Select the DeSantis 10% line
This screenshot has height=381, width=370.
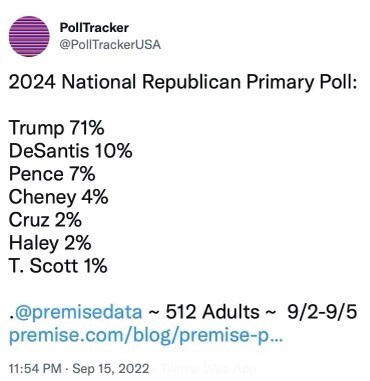point(71,151)
